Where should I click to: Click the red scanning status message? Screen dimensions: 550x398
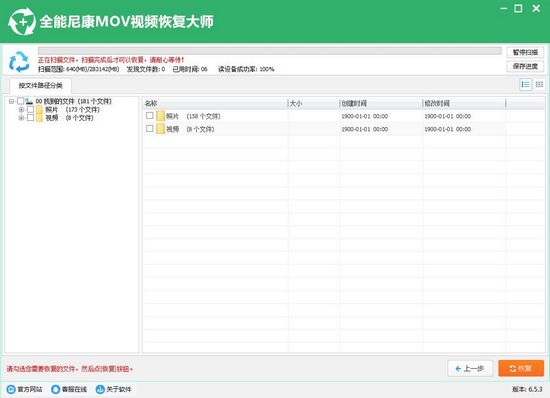111,60
